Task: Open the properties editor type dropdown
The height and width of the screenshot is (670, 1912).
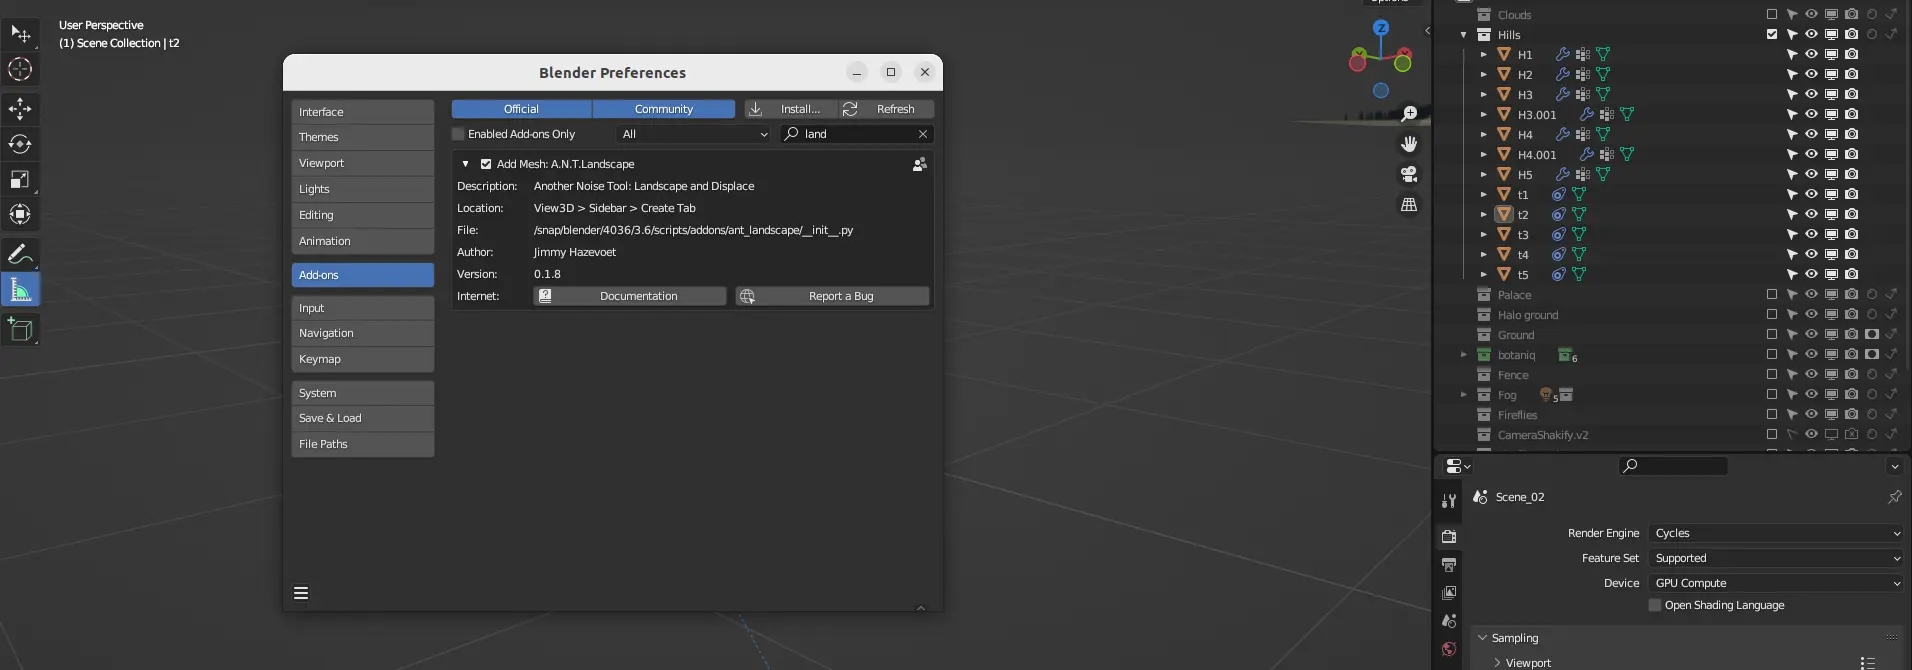Action: 1457,466
